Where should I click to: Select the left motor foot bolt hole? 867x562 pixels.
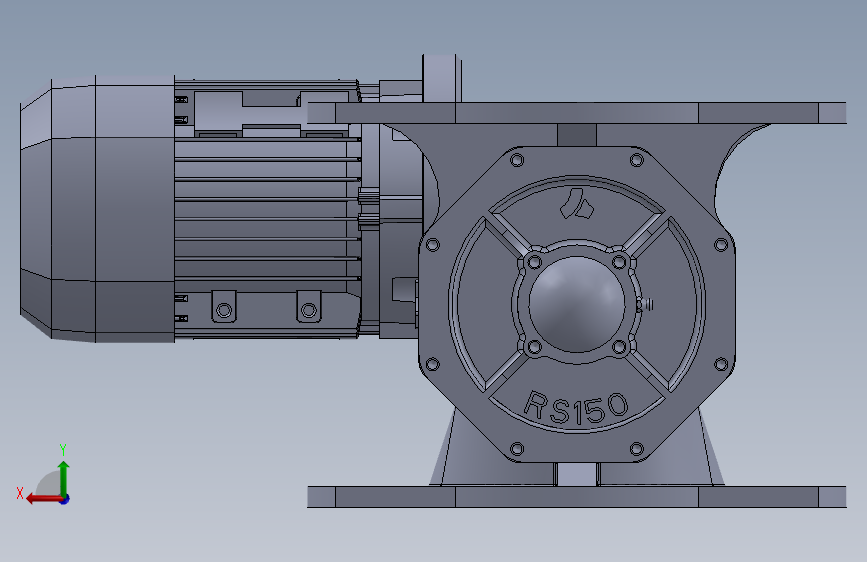coord(224,310)
